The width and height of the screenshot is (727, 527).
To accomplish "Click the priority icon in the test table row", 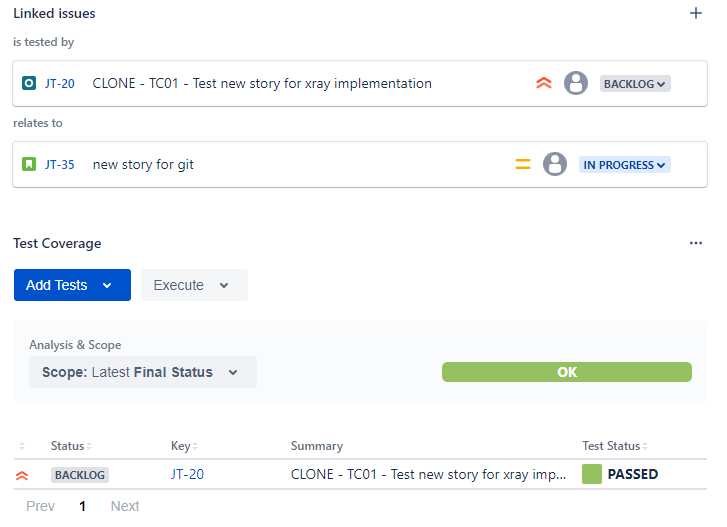I will pos(22,475).
